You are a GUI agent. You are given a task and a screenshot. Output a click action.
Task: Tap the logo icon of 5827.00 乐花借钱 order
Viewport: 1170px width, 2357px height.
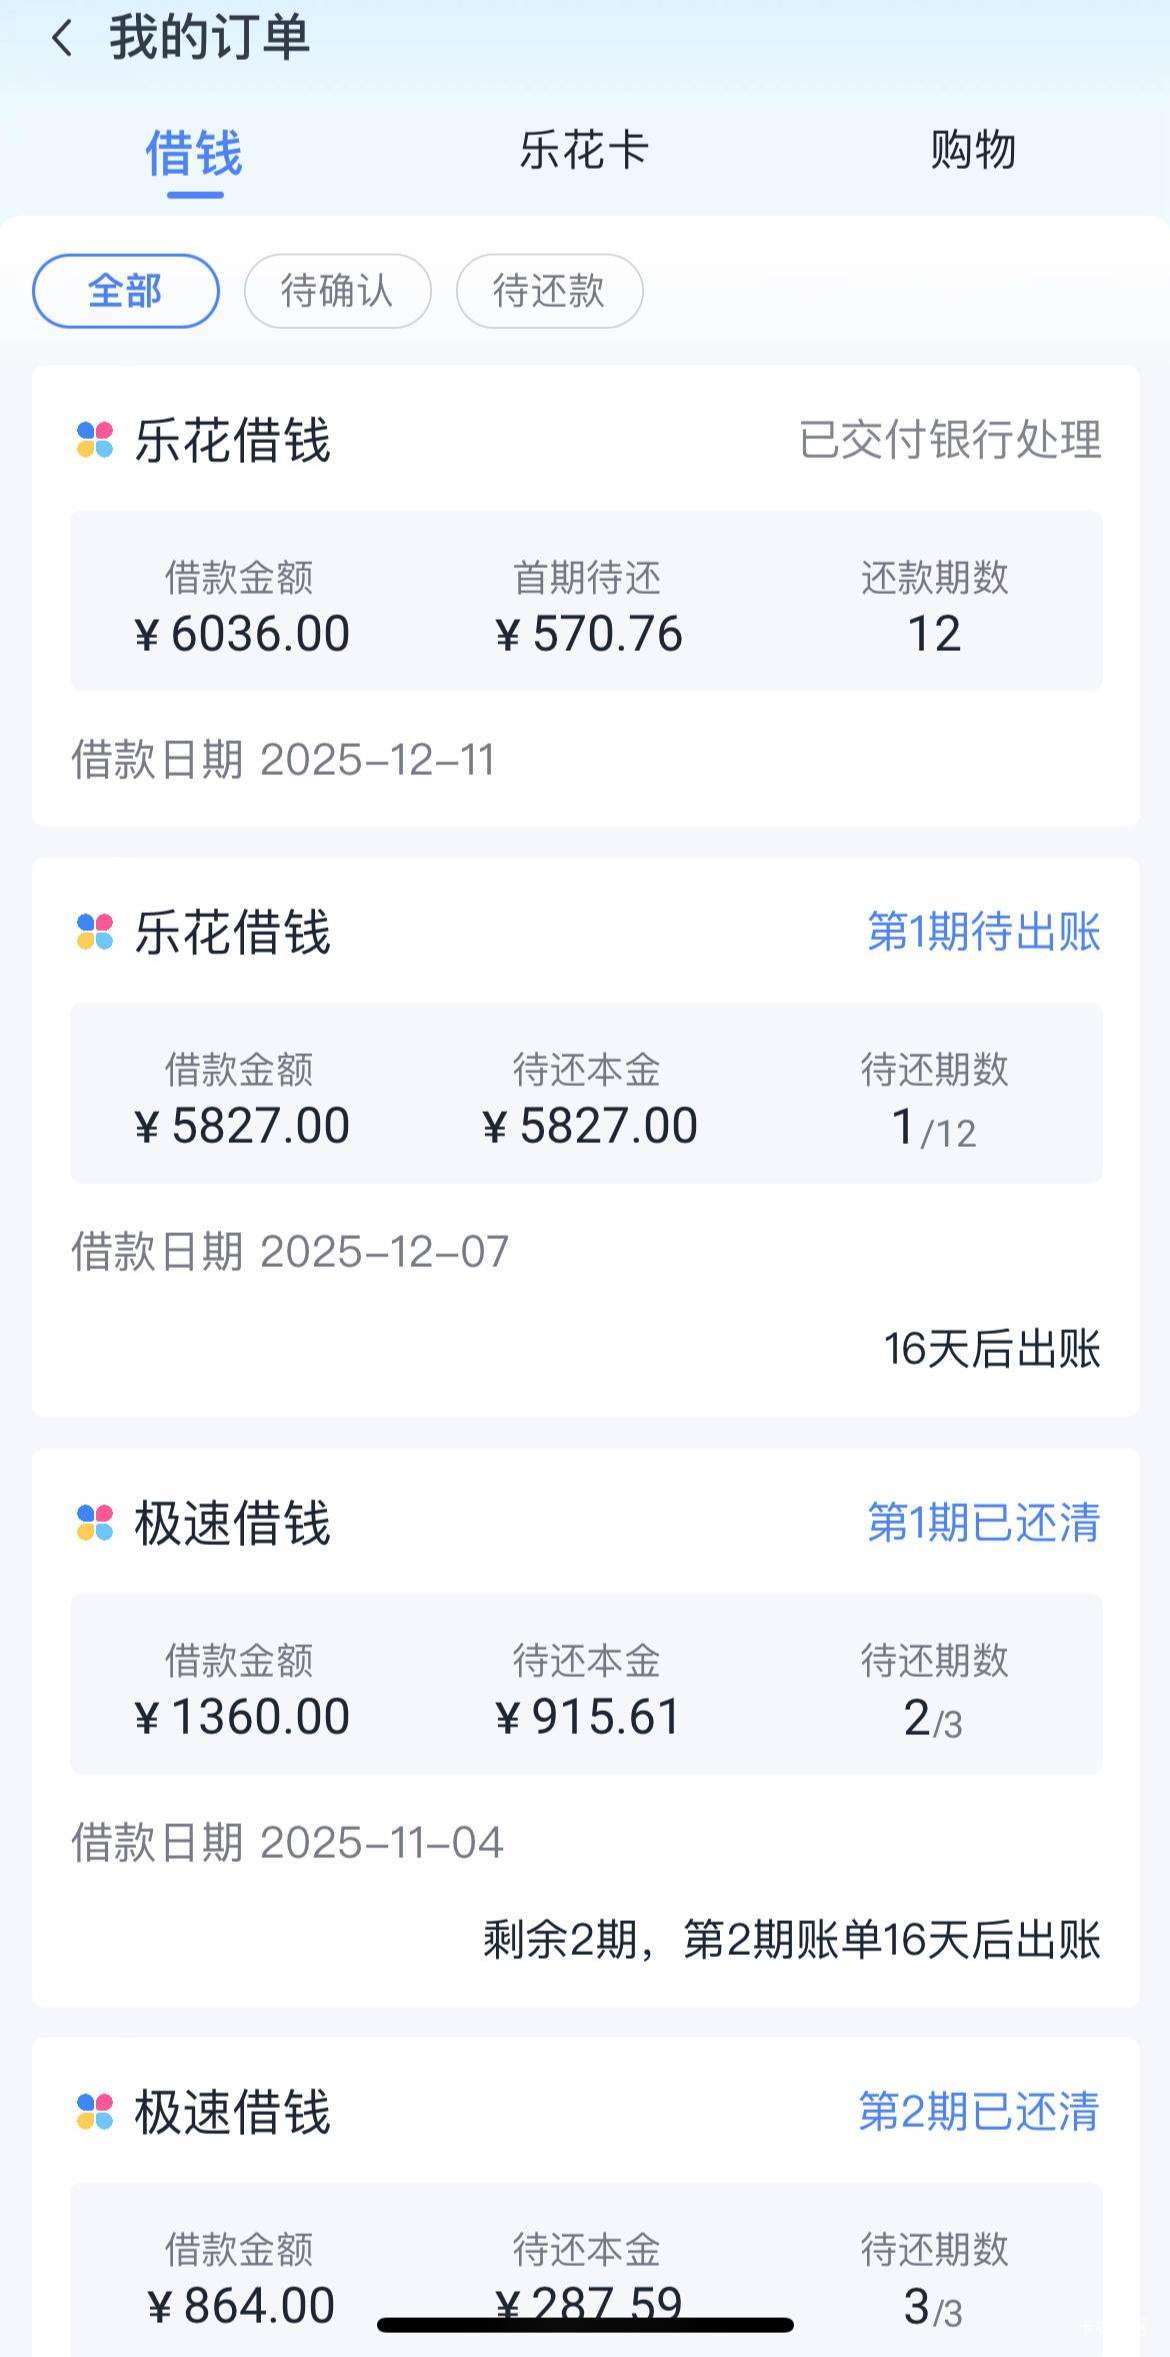pos(95,932)
